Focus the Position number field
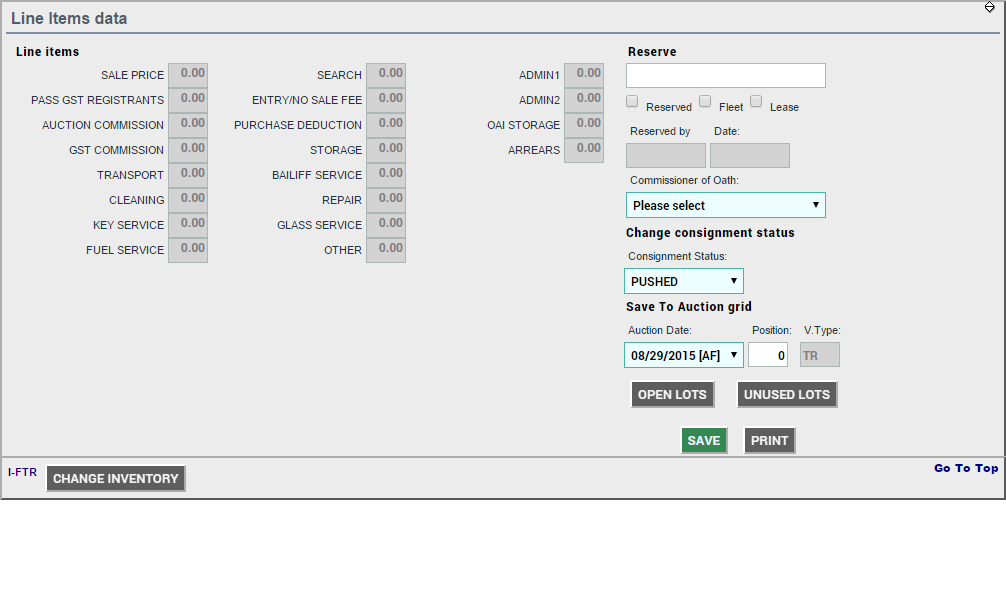Image resolution: width=1006 pixels, height=601 pixels. [x=768, y=355]
